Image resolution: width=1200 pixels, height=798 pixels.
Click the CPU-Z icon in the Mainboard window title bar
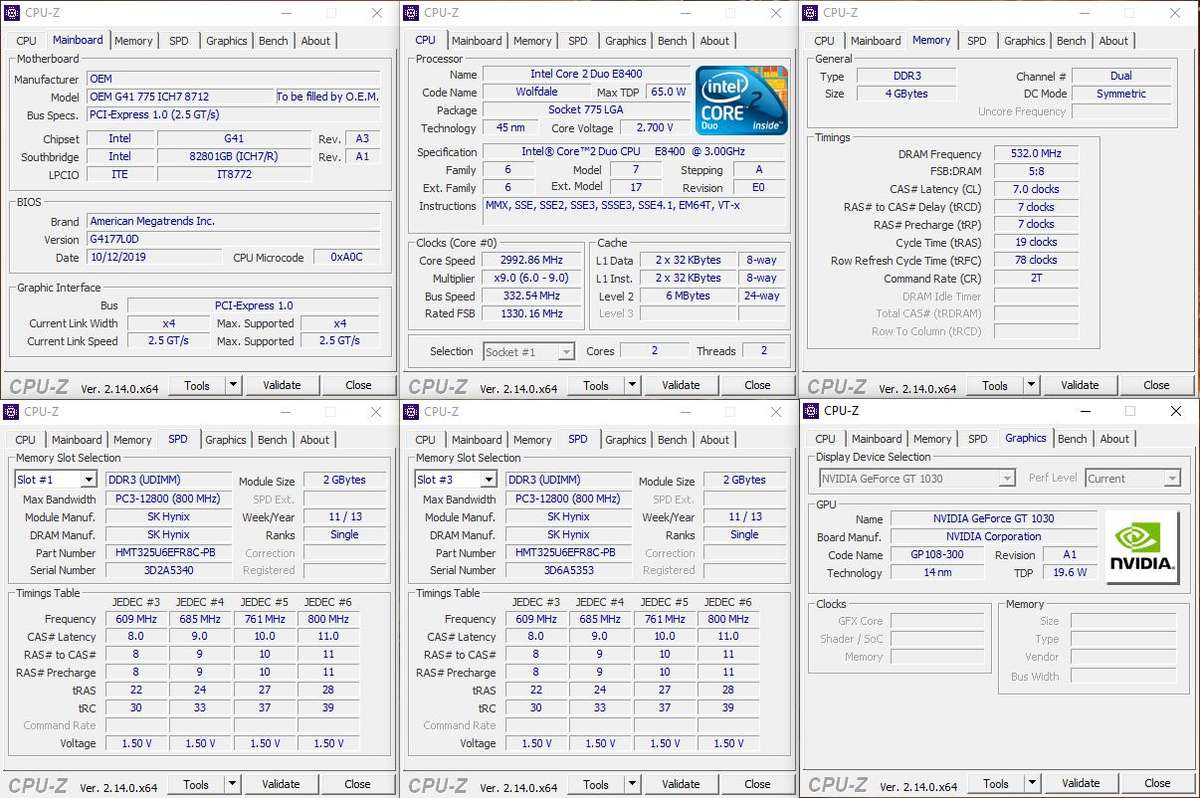click(12, 12)
